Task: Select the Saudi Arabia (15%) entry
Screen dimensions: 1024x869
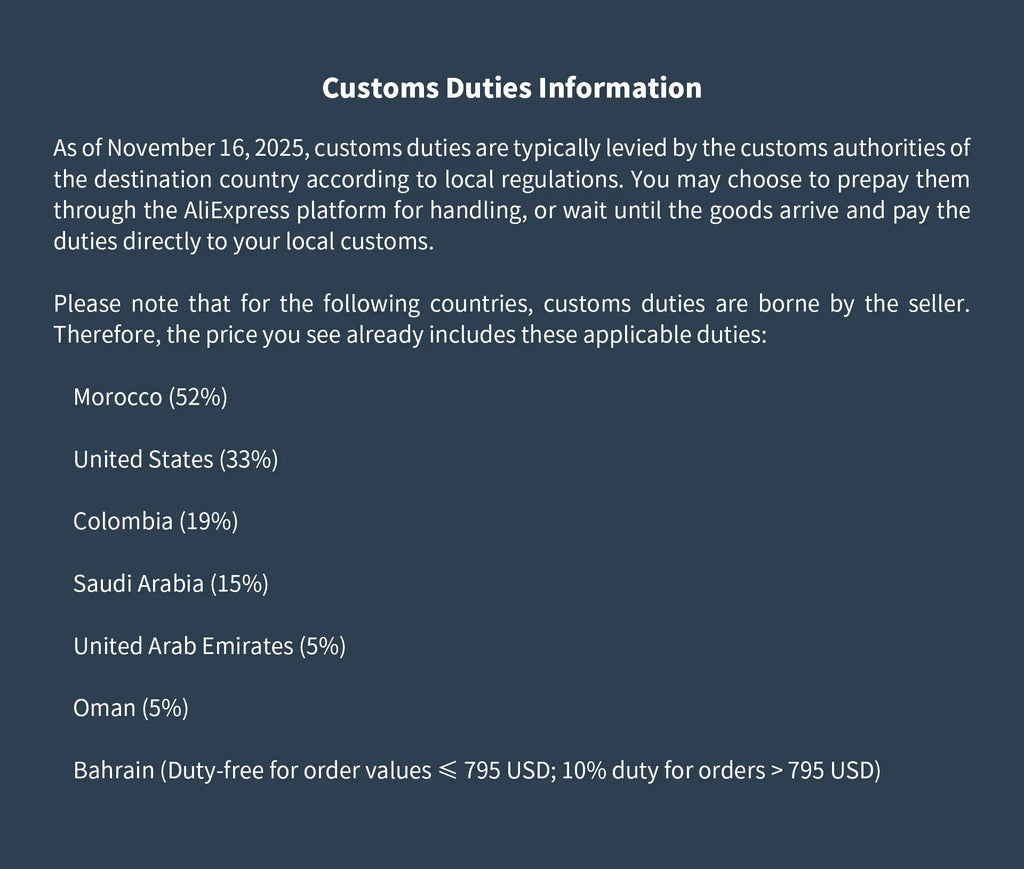Action: pyautogui.click(x=171, y=583)
